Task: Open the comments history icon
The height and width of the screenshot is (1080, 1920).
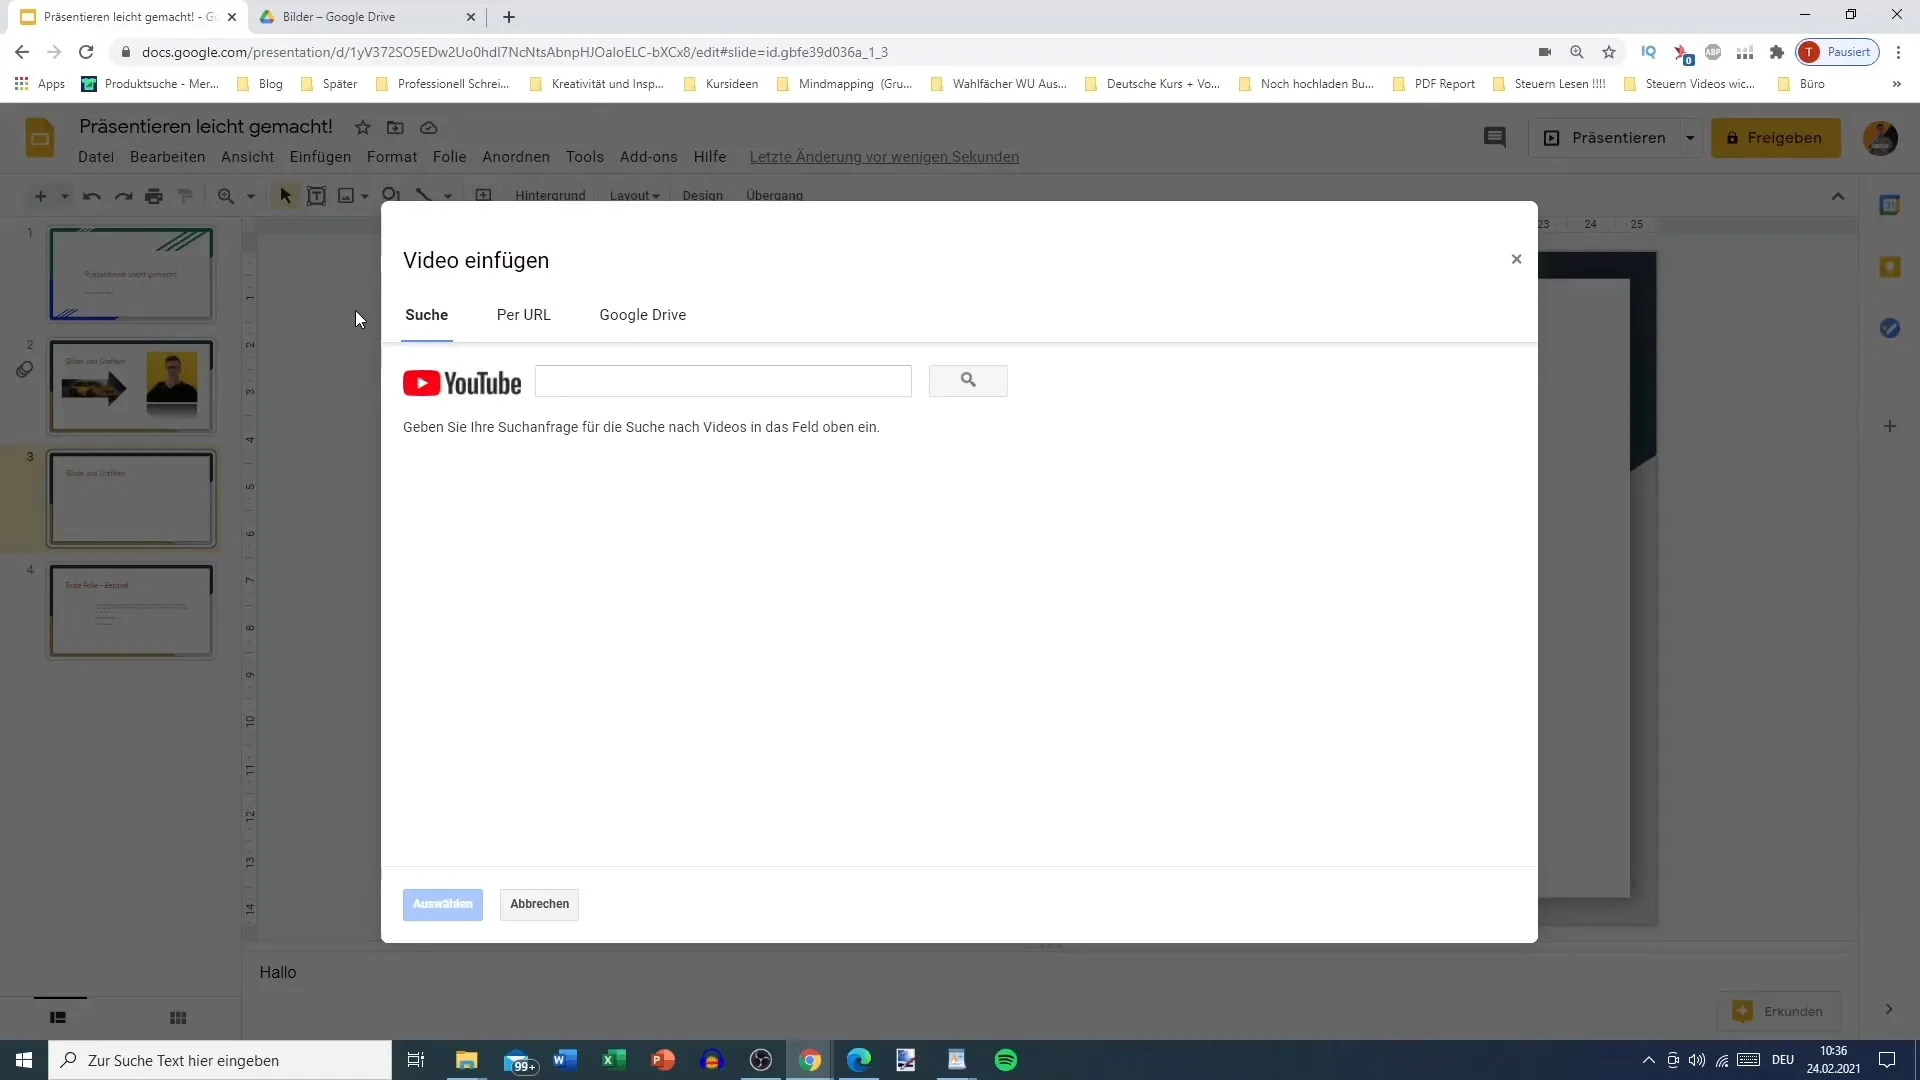Action: [1494, 138]
